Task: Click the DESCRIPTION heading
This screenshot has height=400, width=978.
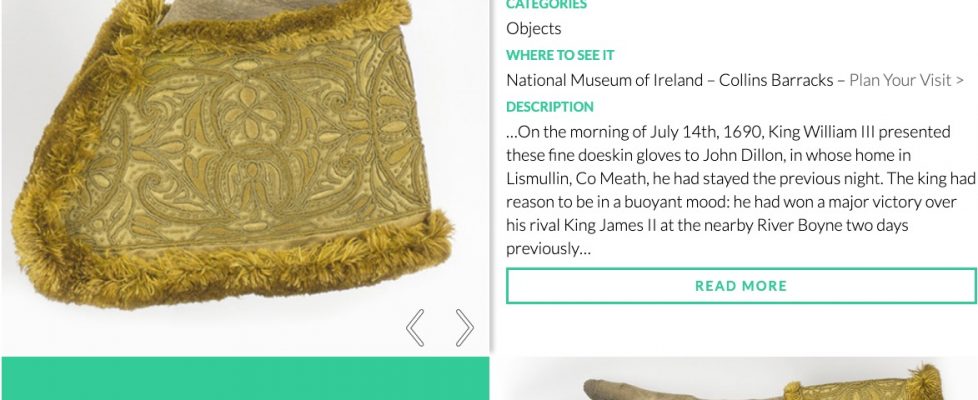Action: 549,107
